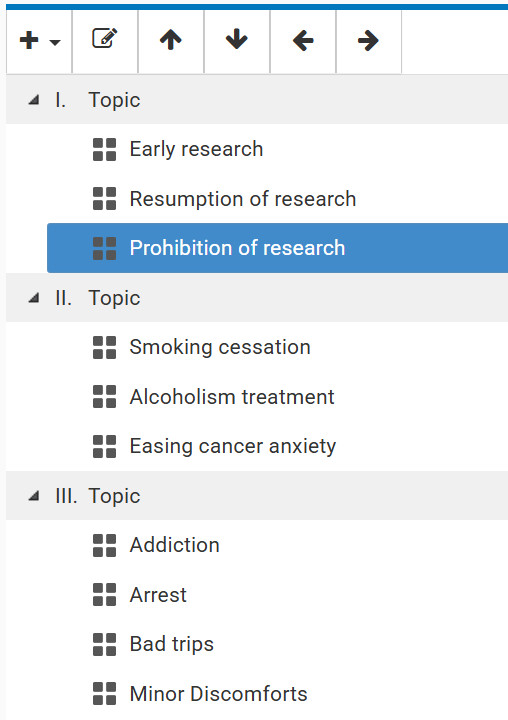This screenshot has height=720, width=508.
Task: Click the grid icon beside Prohibition of research
Action: (104, 248)
